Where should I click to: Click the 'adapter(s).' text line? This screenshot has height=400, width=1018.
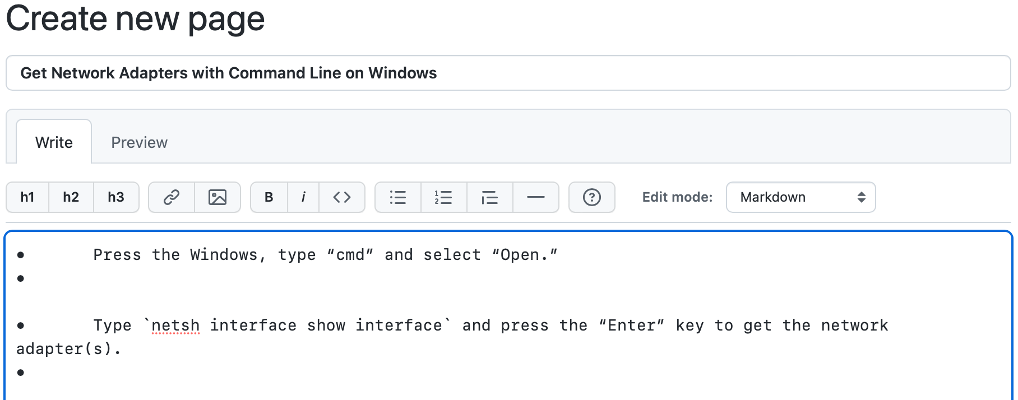(x=69, y=349)
